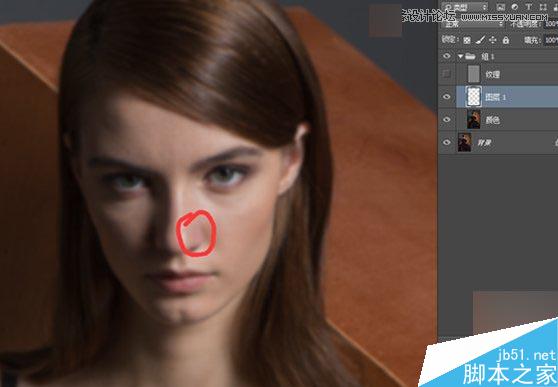Screen dimensions: 558x387
Task: Select the 纹理 layer thumbnail
Action: click(x=473, y=74)
